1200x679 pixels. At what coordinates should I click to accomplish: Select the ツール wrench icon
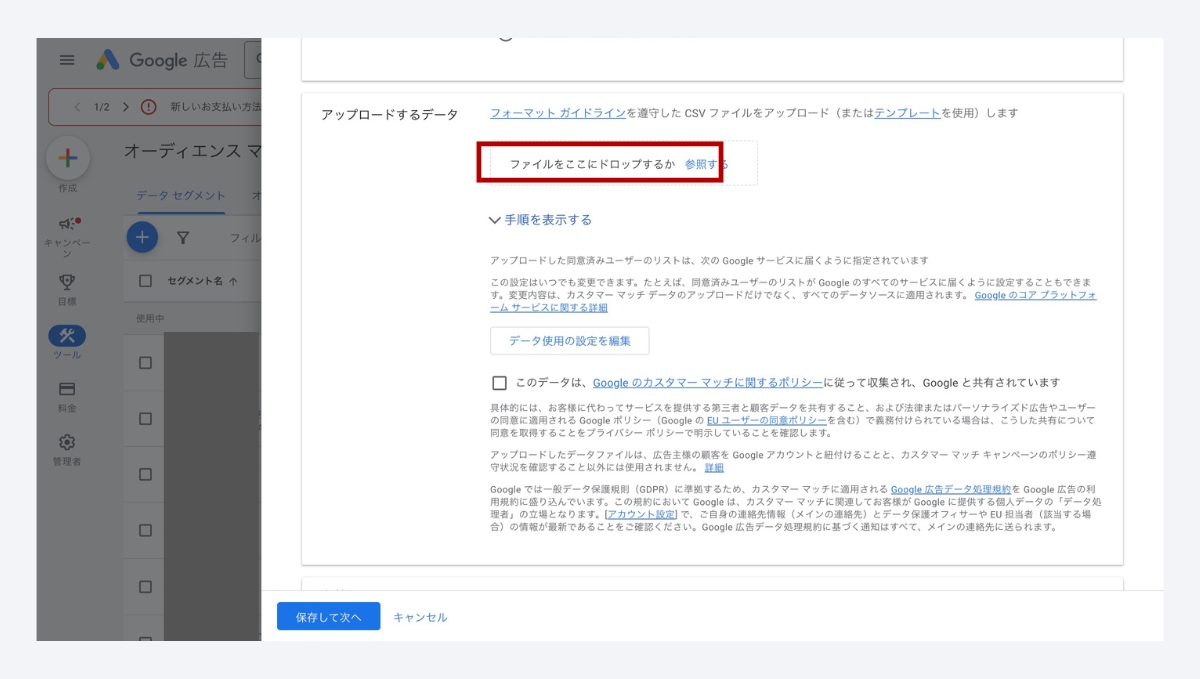pyautogui.click(x=68, y=336)
